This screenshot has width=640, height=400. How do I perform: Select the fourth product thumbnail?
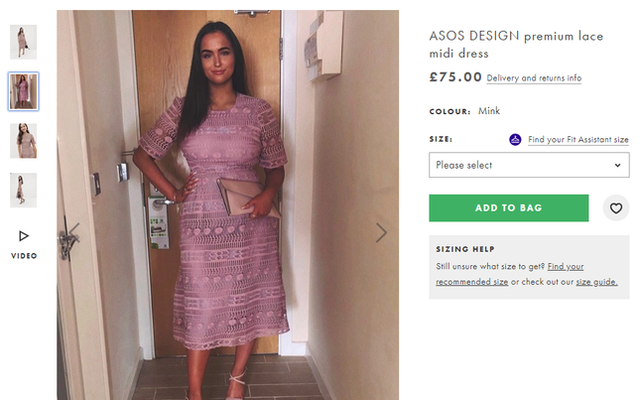pyautogui.click(x=23, y=190)
